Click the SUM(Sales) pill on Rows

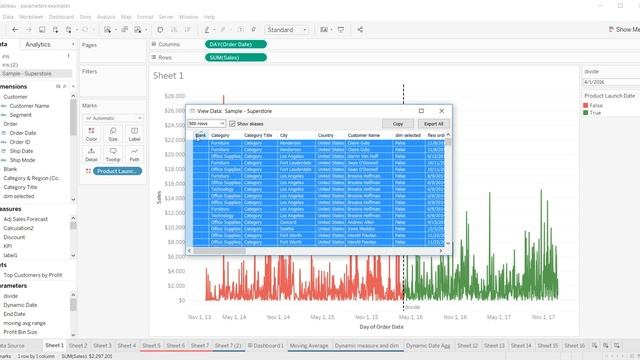click(x=236, y=58)
